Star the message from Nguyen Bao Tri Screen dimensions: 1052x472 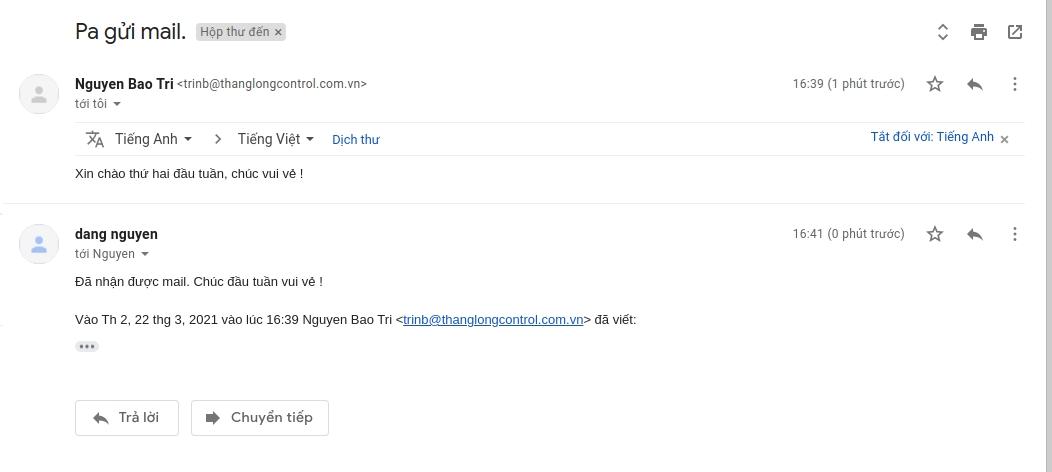pos(935,84)
